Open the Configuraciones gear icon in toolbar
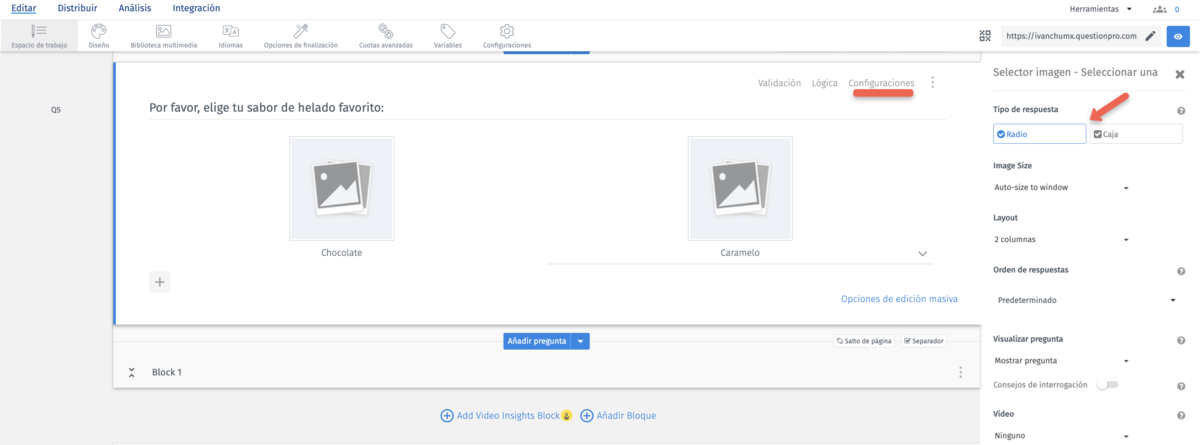The height and width of the screenshot is (445, 1200). 507,31
